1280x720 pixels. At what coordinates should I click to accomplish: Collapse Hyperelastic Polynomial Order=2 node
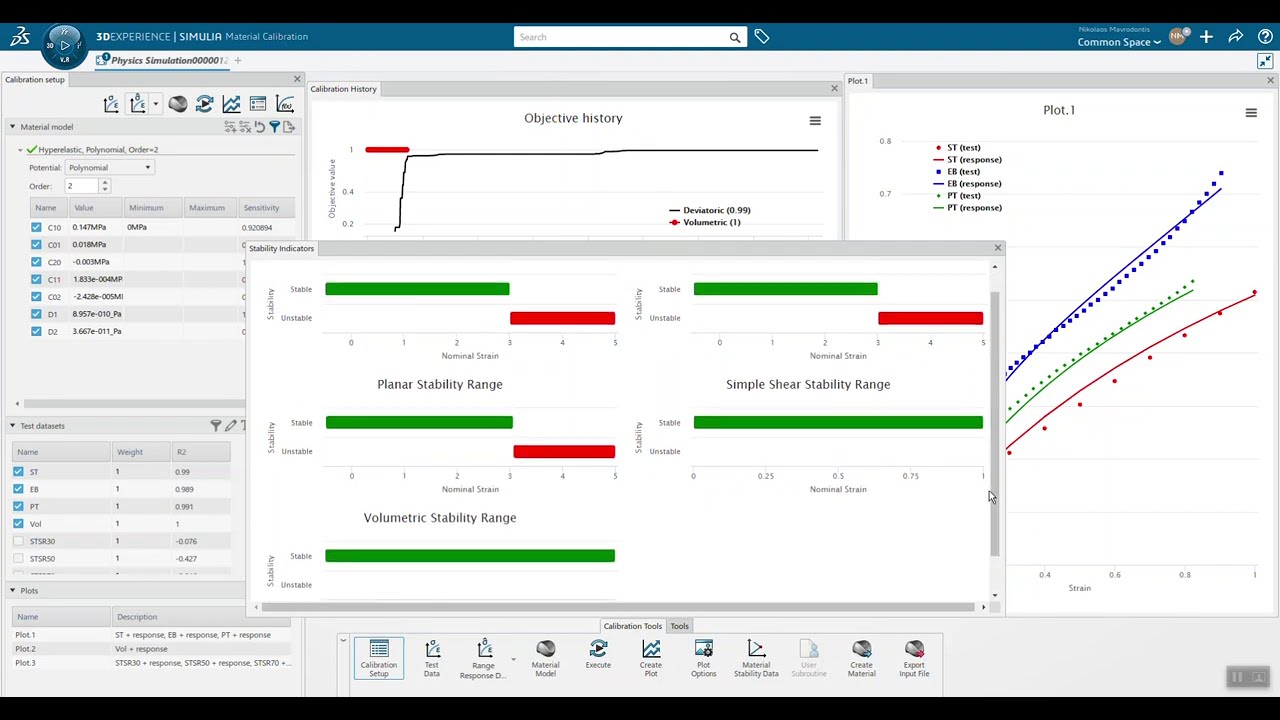pos(20,150)
